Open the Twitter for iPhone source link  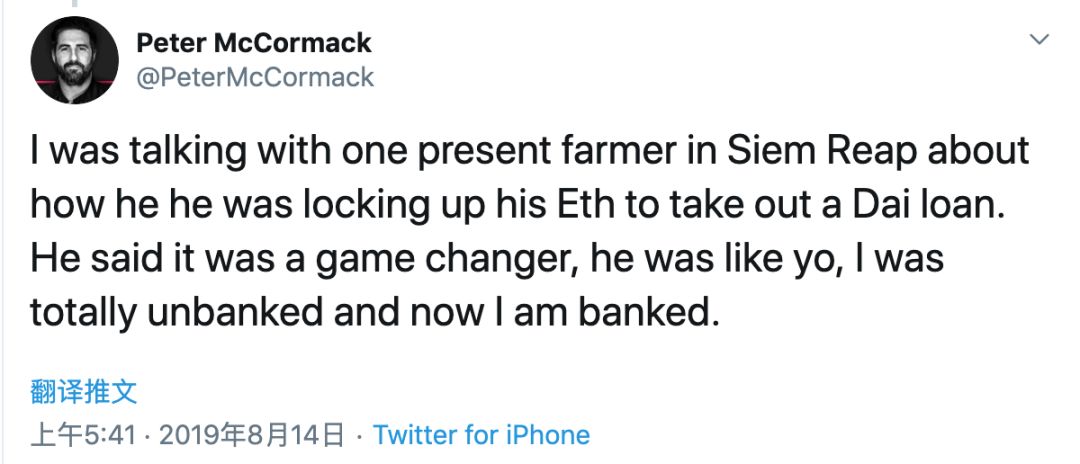(x=481, y=436)
